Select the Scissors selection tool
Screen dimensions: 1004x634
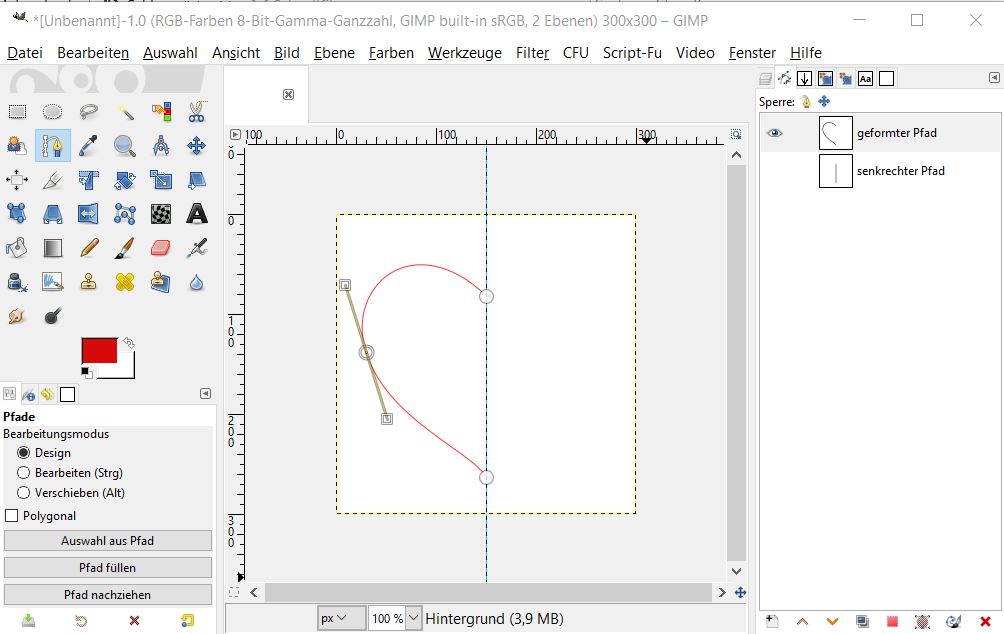(197, 112)
